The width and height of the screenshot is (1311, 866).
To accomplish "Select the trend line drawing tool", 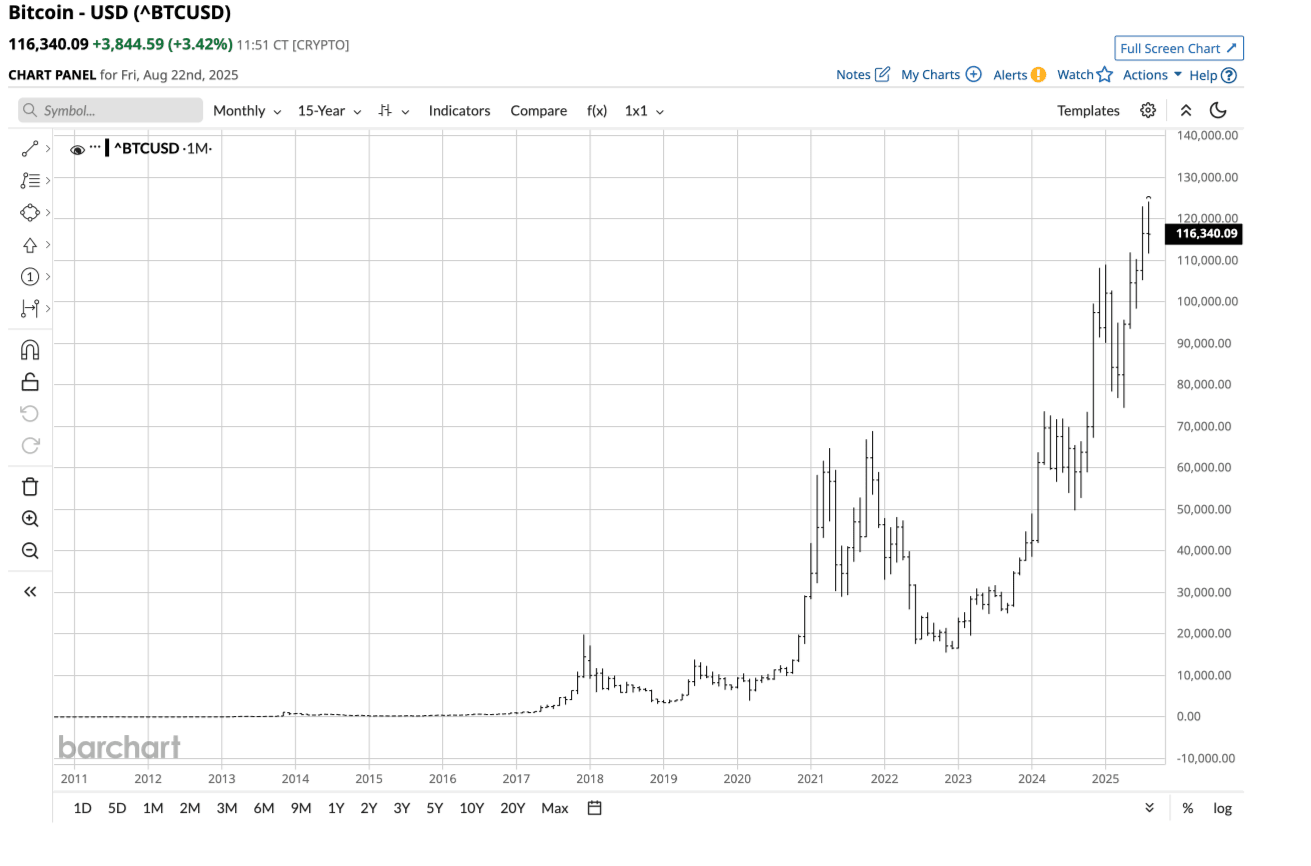I will 30,149.
